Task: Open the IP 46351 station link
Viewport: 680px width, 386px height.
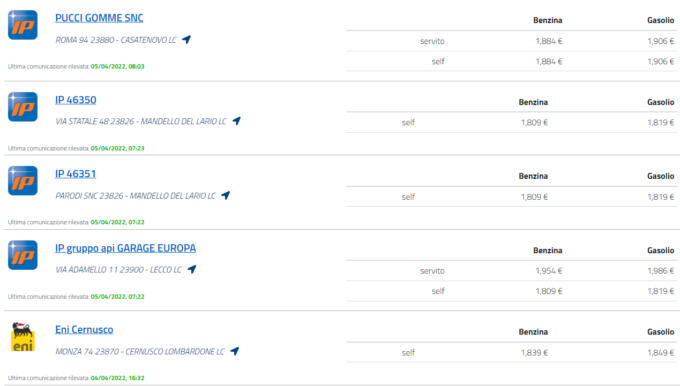Action: point(75,174)
